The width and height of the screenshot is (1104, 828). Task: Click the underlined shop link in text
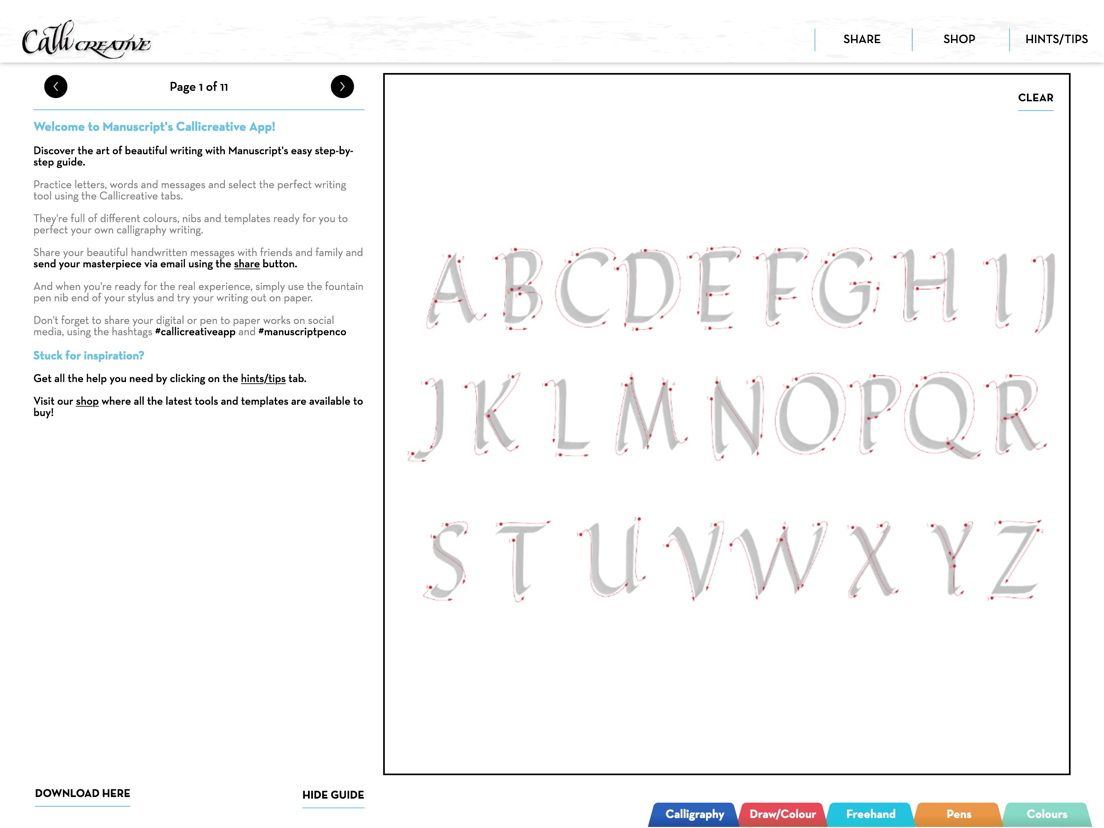click(87, 401)
